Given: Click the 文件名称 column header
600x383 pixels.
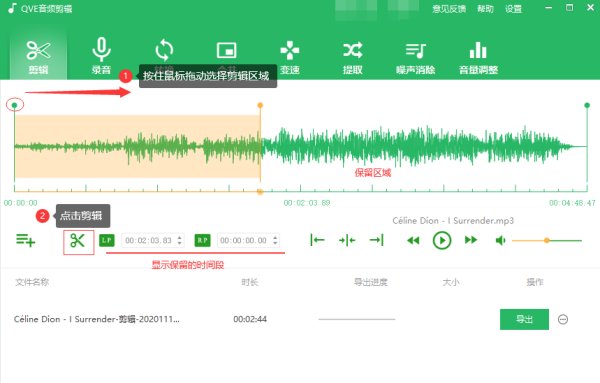Looking at the screenshot, I should [x=32, y=282].
